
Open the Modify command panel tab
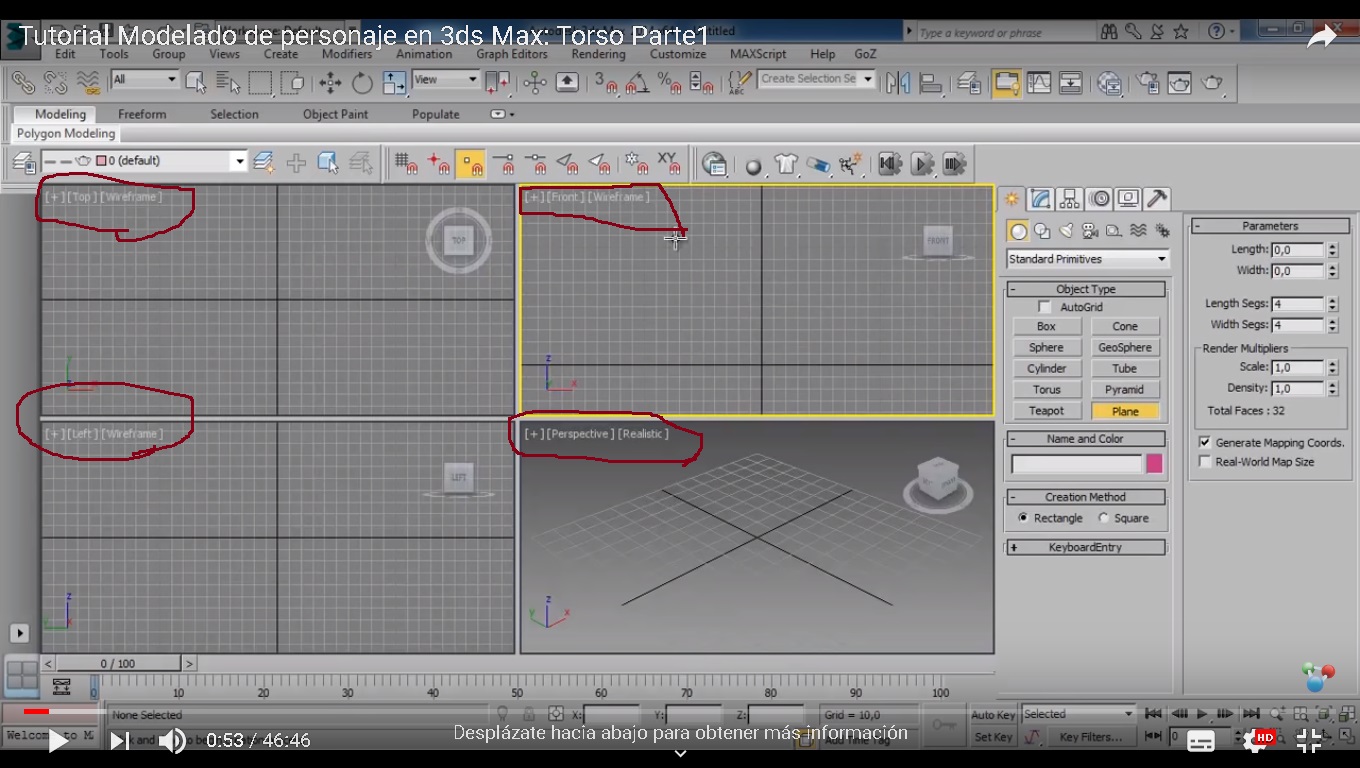tap(1040, 198)
